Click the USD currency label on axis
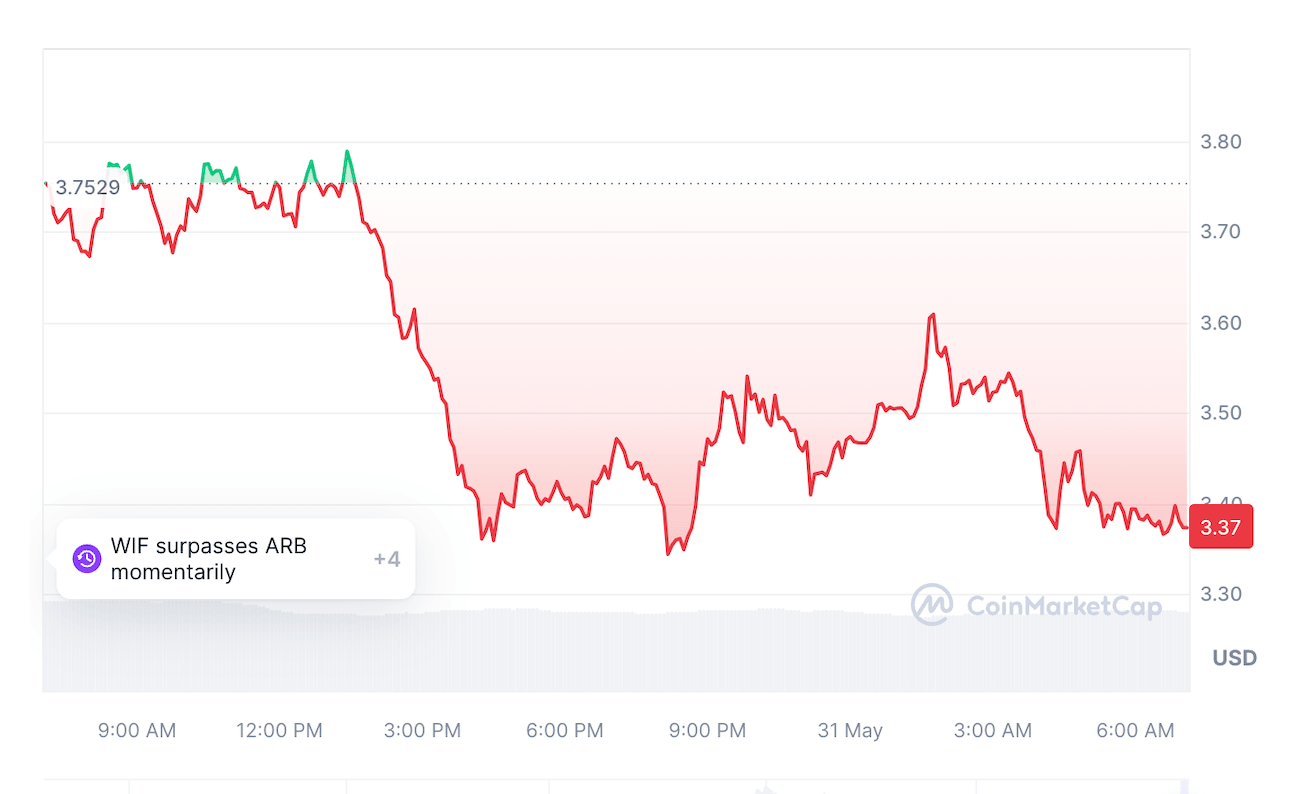 point(1233,658)
